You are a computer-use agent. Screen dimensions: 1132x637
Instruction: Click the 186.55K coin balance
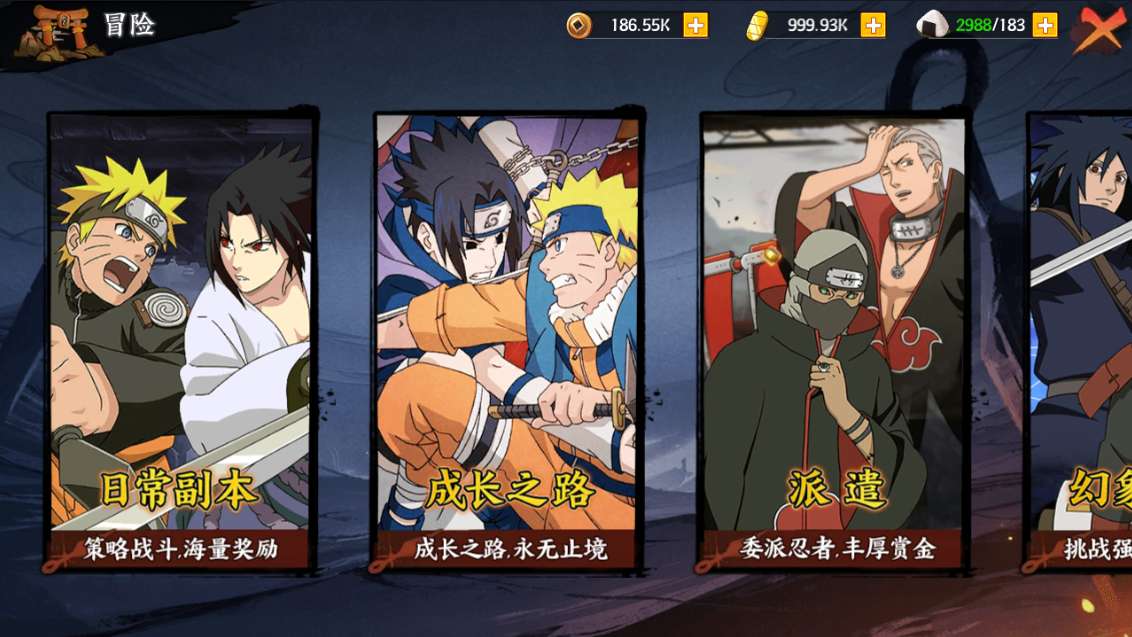tap(640, 25)
